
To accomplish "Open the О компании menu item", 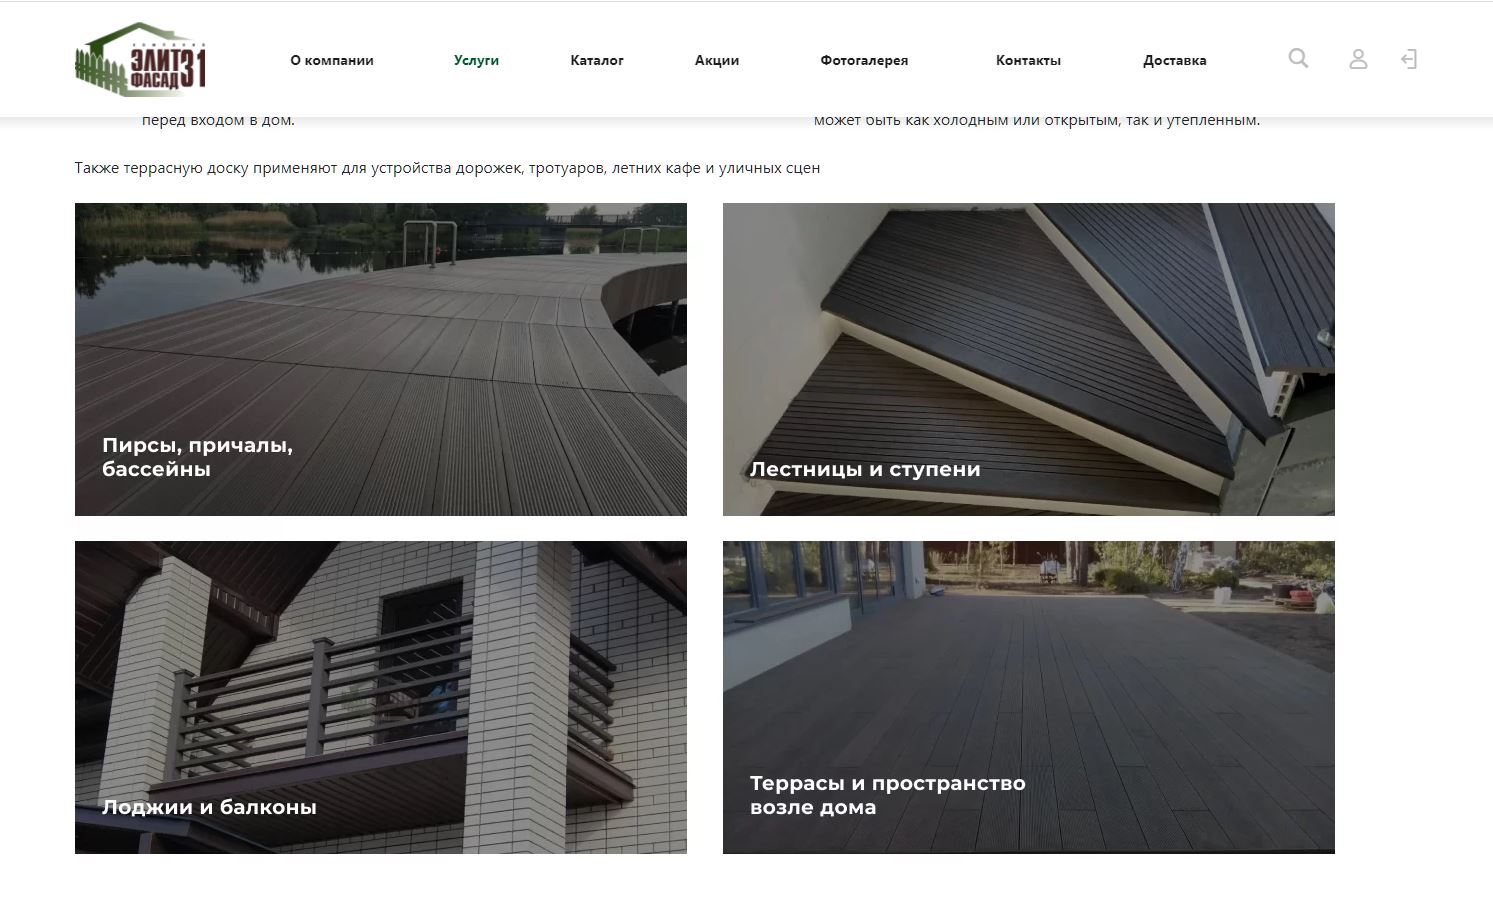I will (332, 60).
